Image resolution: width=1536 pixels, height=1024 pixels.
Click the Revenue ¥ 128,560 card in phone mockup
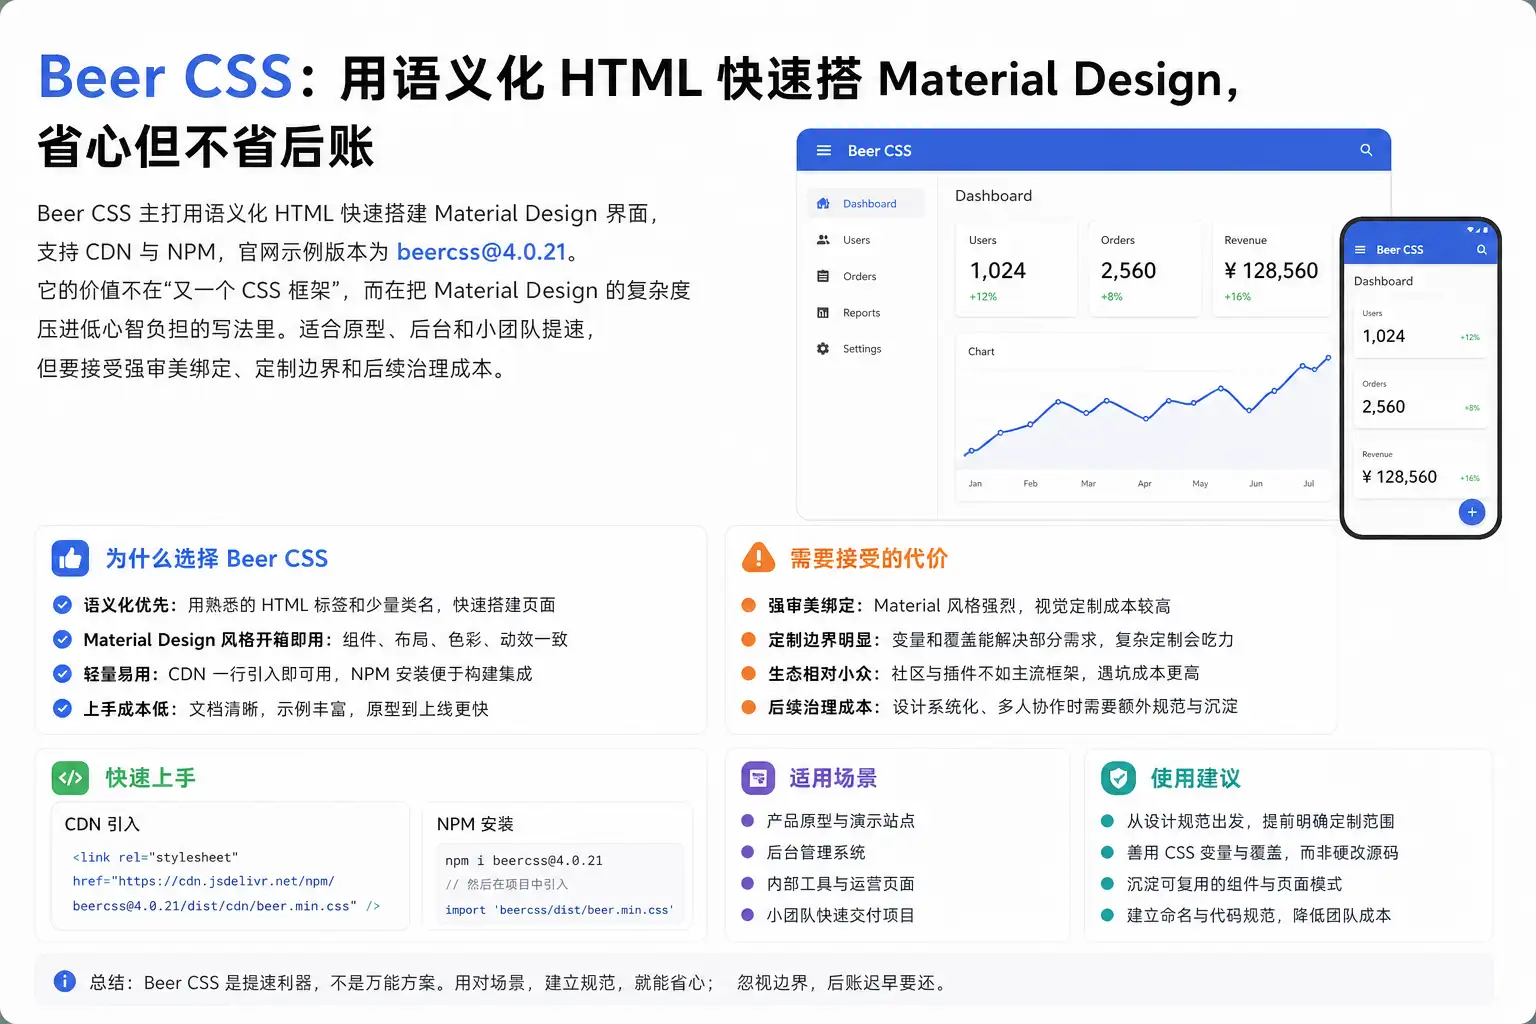click(1420, 468)
